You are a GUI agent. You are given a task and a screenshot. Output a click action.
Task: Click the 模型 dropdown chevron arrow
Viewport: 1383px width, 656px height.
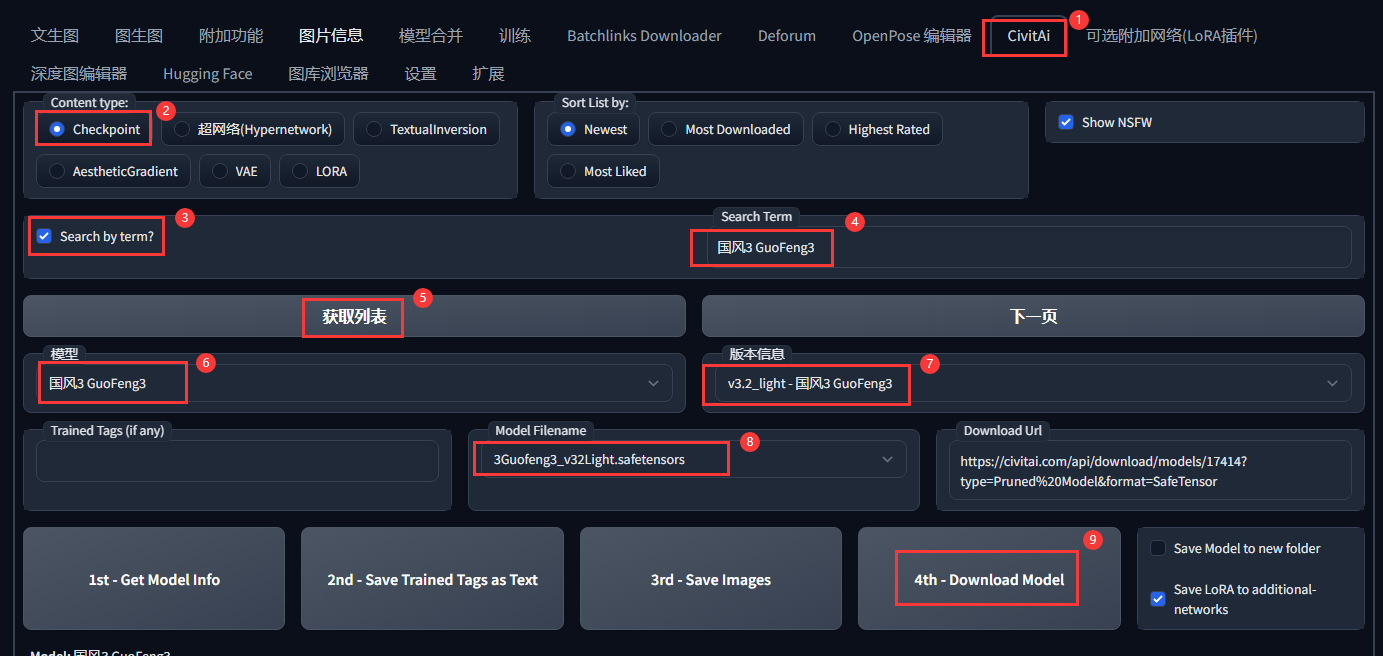tap(653, 383)
